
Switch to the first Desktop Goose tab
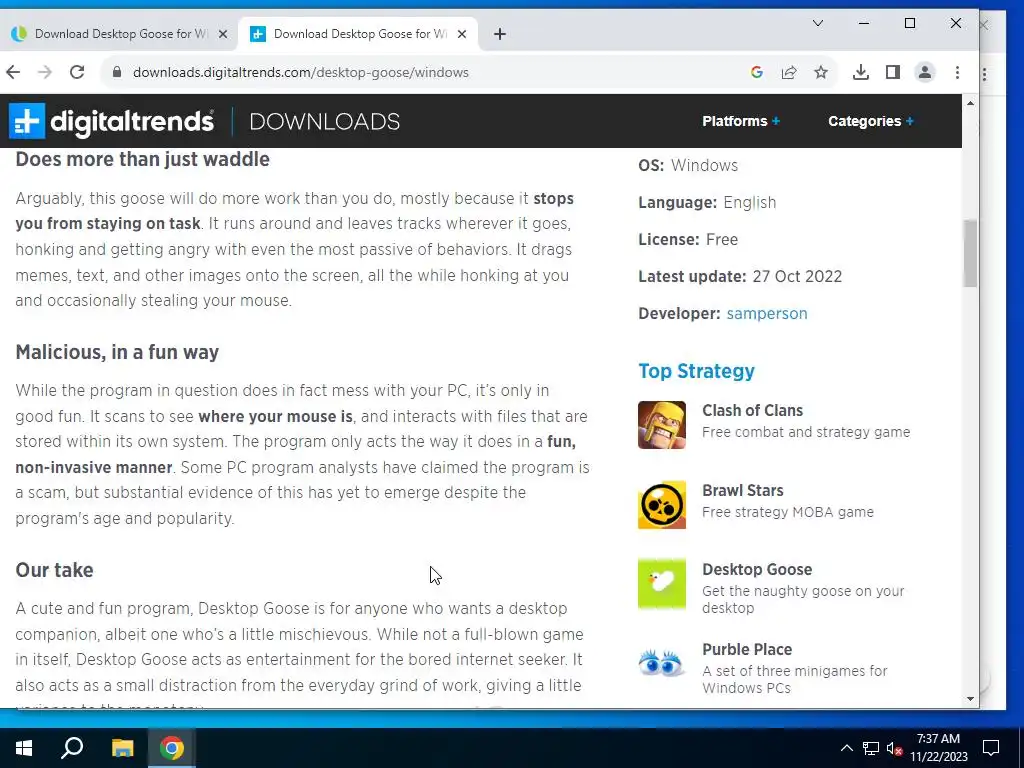[120, 34]
